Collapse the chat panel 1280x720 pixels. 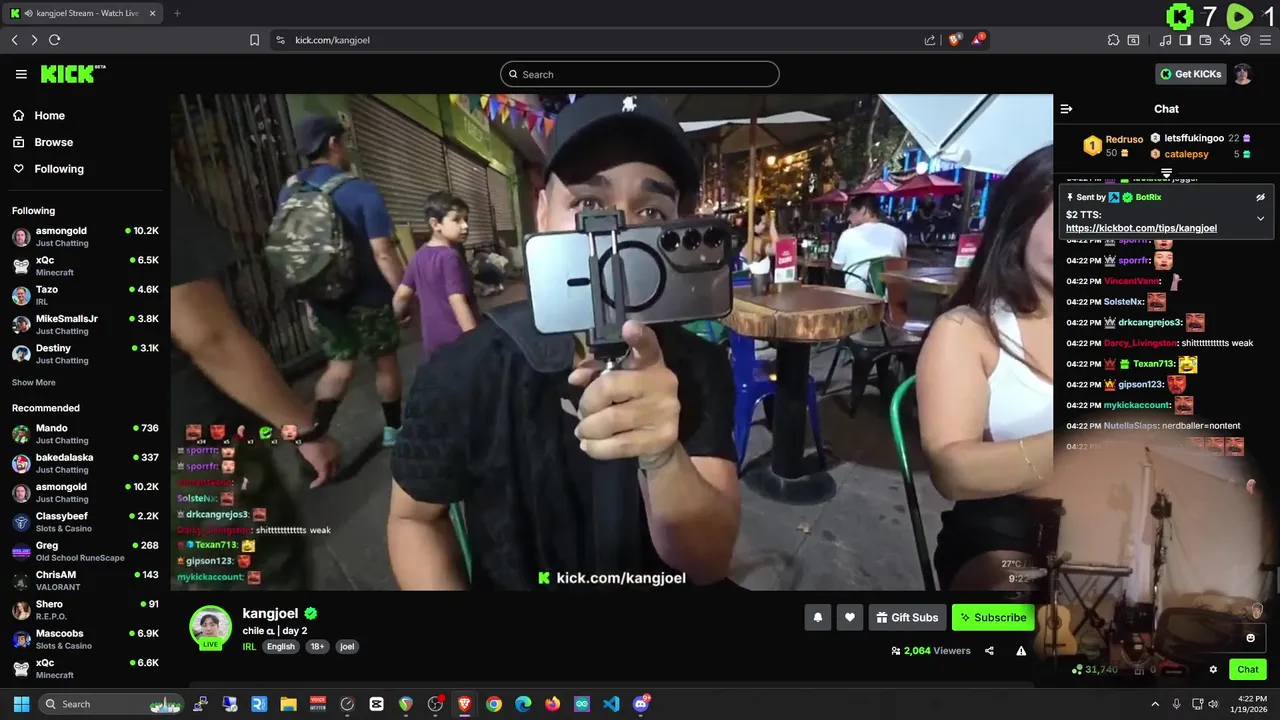(x=1066, y=109)
